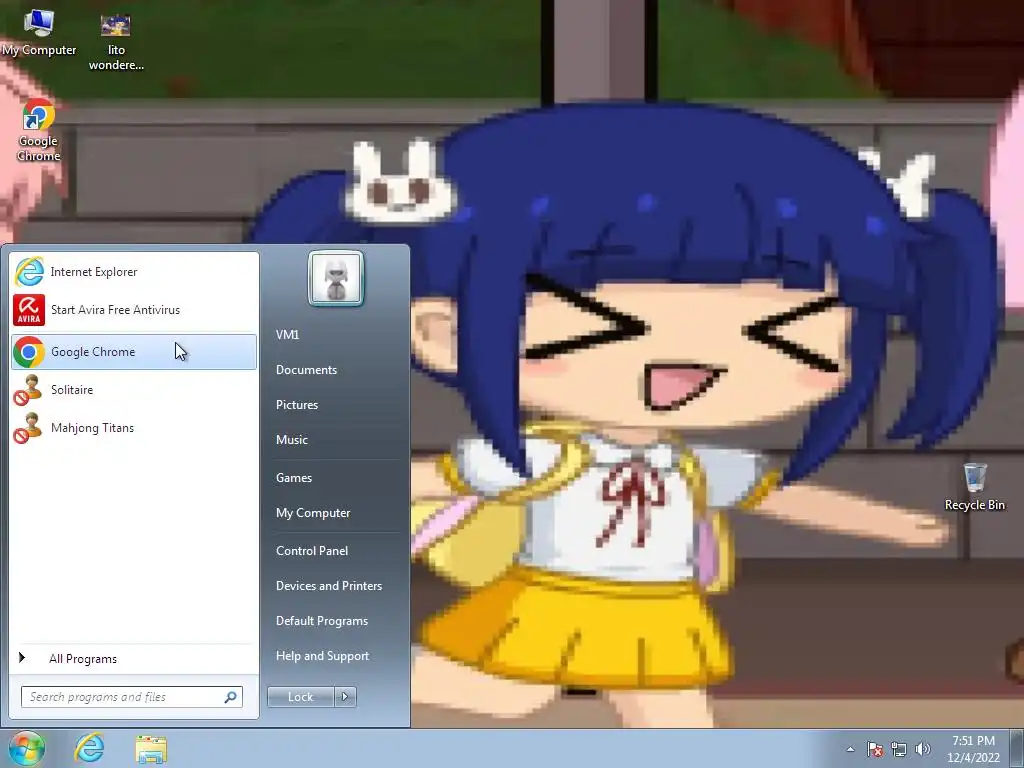Image resolution: width=1024 pixels, height=768 pixels.
Task: Open Control Panel
Action: coord(312,551)
